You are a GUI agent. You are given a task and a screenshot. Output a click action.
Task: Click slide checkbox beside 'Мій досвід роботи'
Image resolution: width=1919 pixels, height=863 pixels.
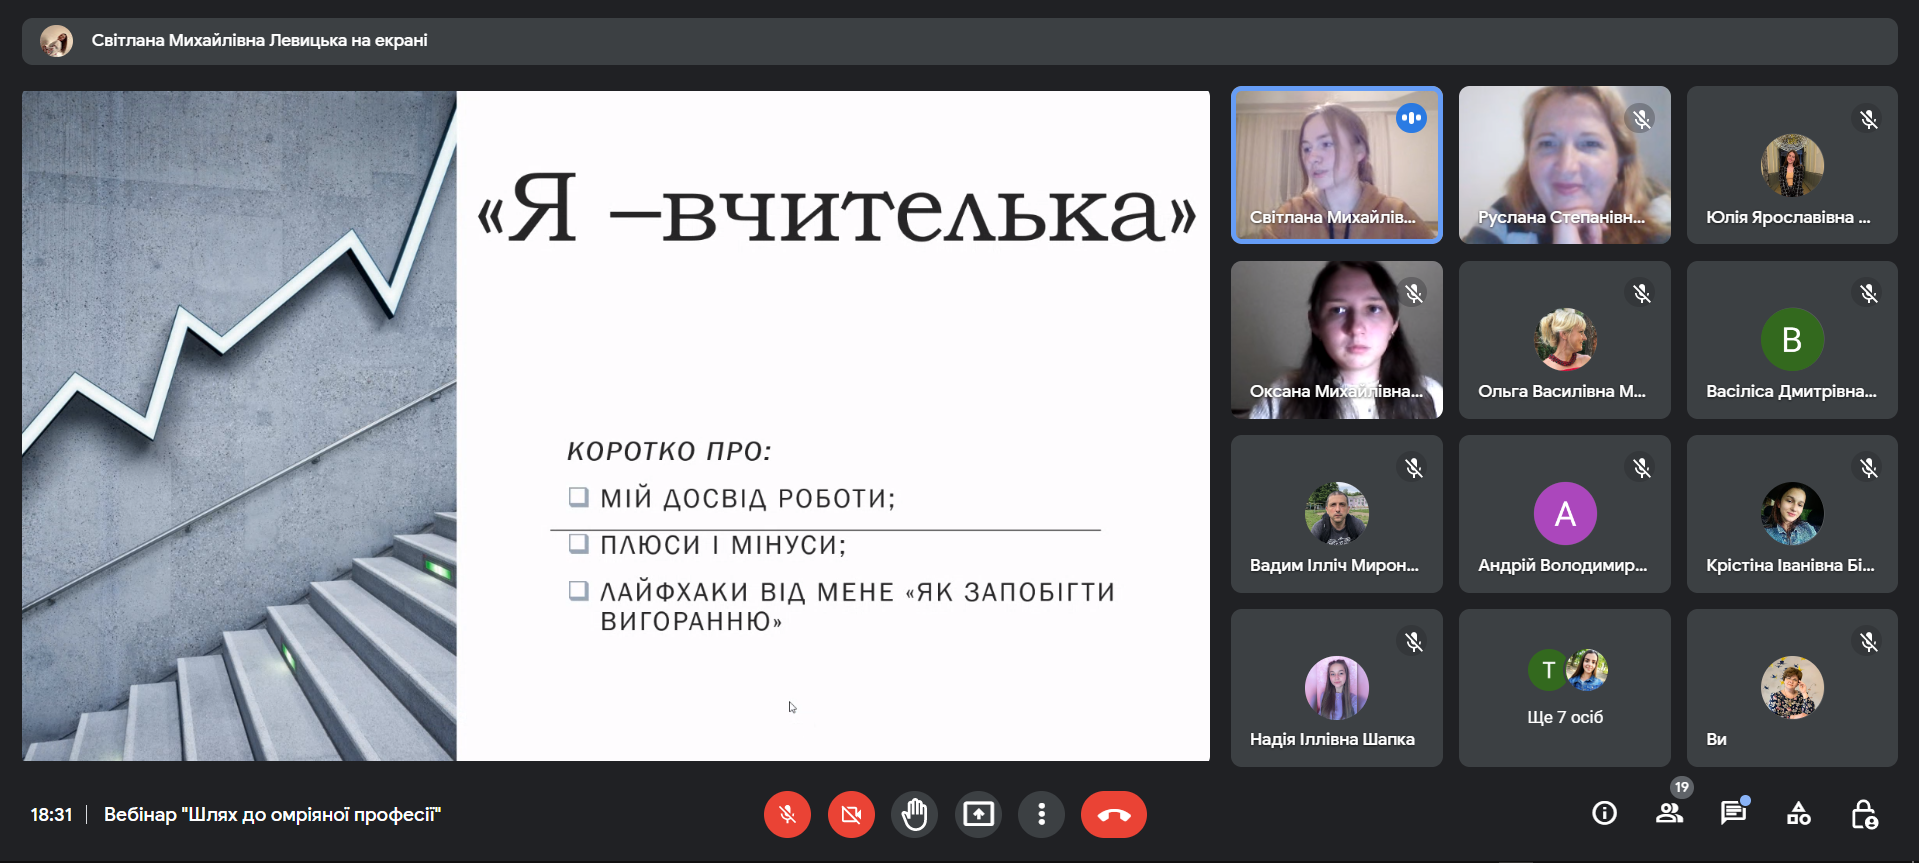[x=578, y=497]
